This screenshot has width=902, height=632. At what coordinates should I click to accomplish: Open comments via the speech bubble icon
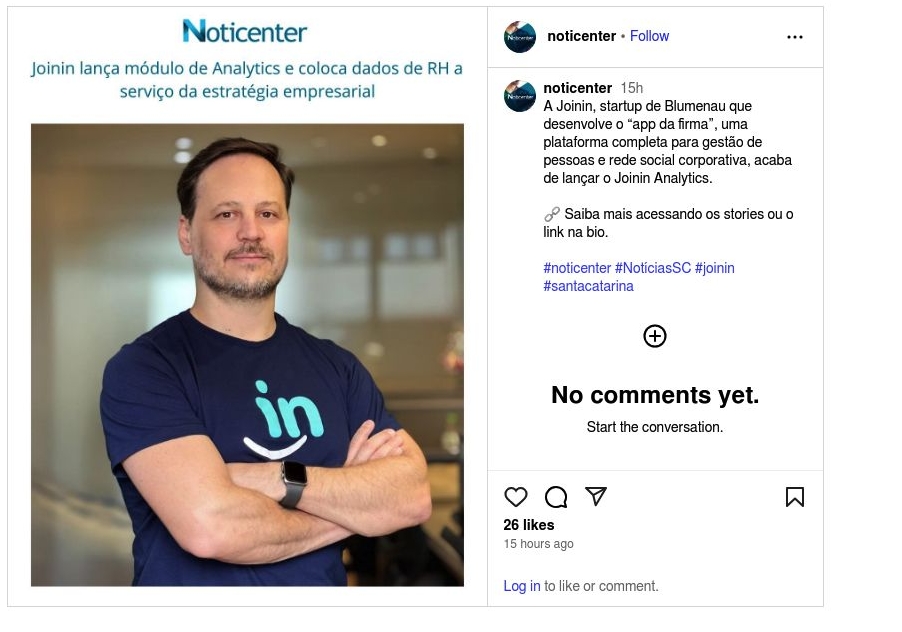pyautogui.click(x=556, y=497)
